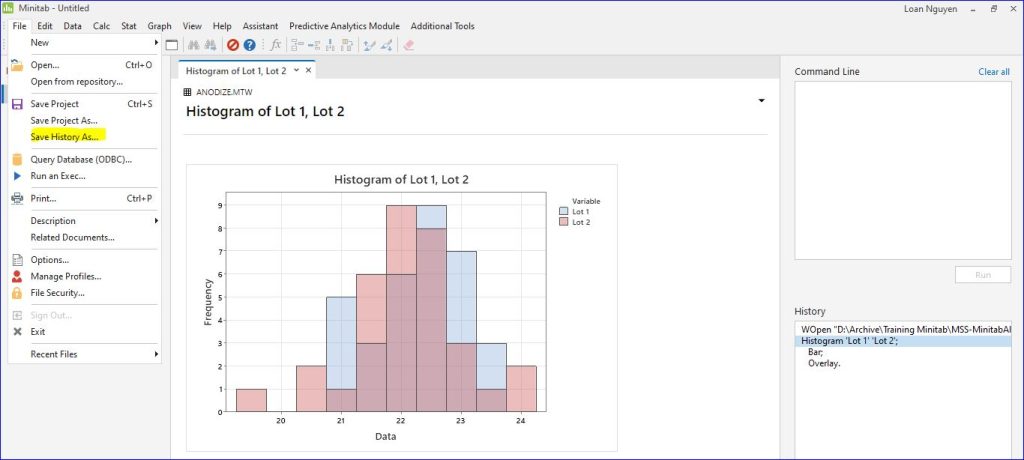Open the Edit menu
Image resolution: width=1024 pixels, height=460 pixels.
pyautogui.click(x=45, y=26)
